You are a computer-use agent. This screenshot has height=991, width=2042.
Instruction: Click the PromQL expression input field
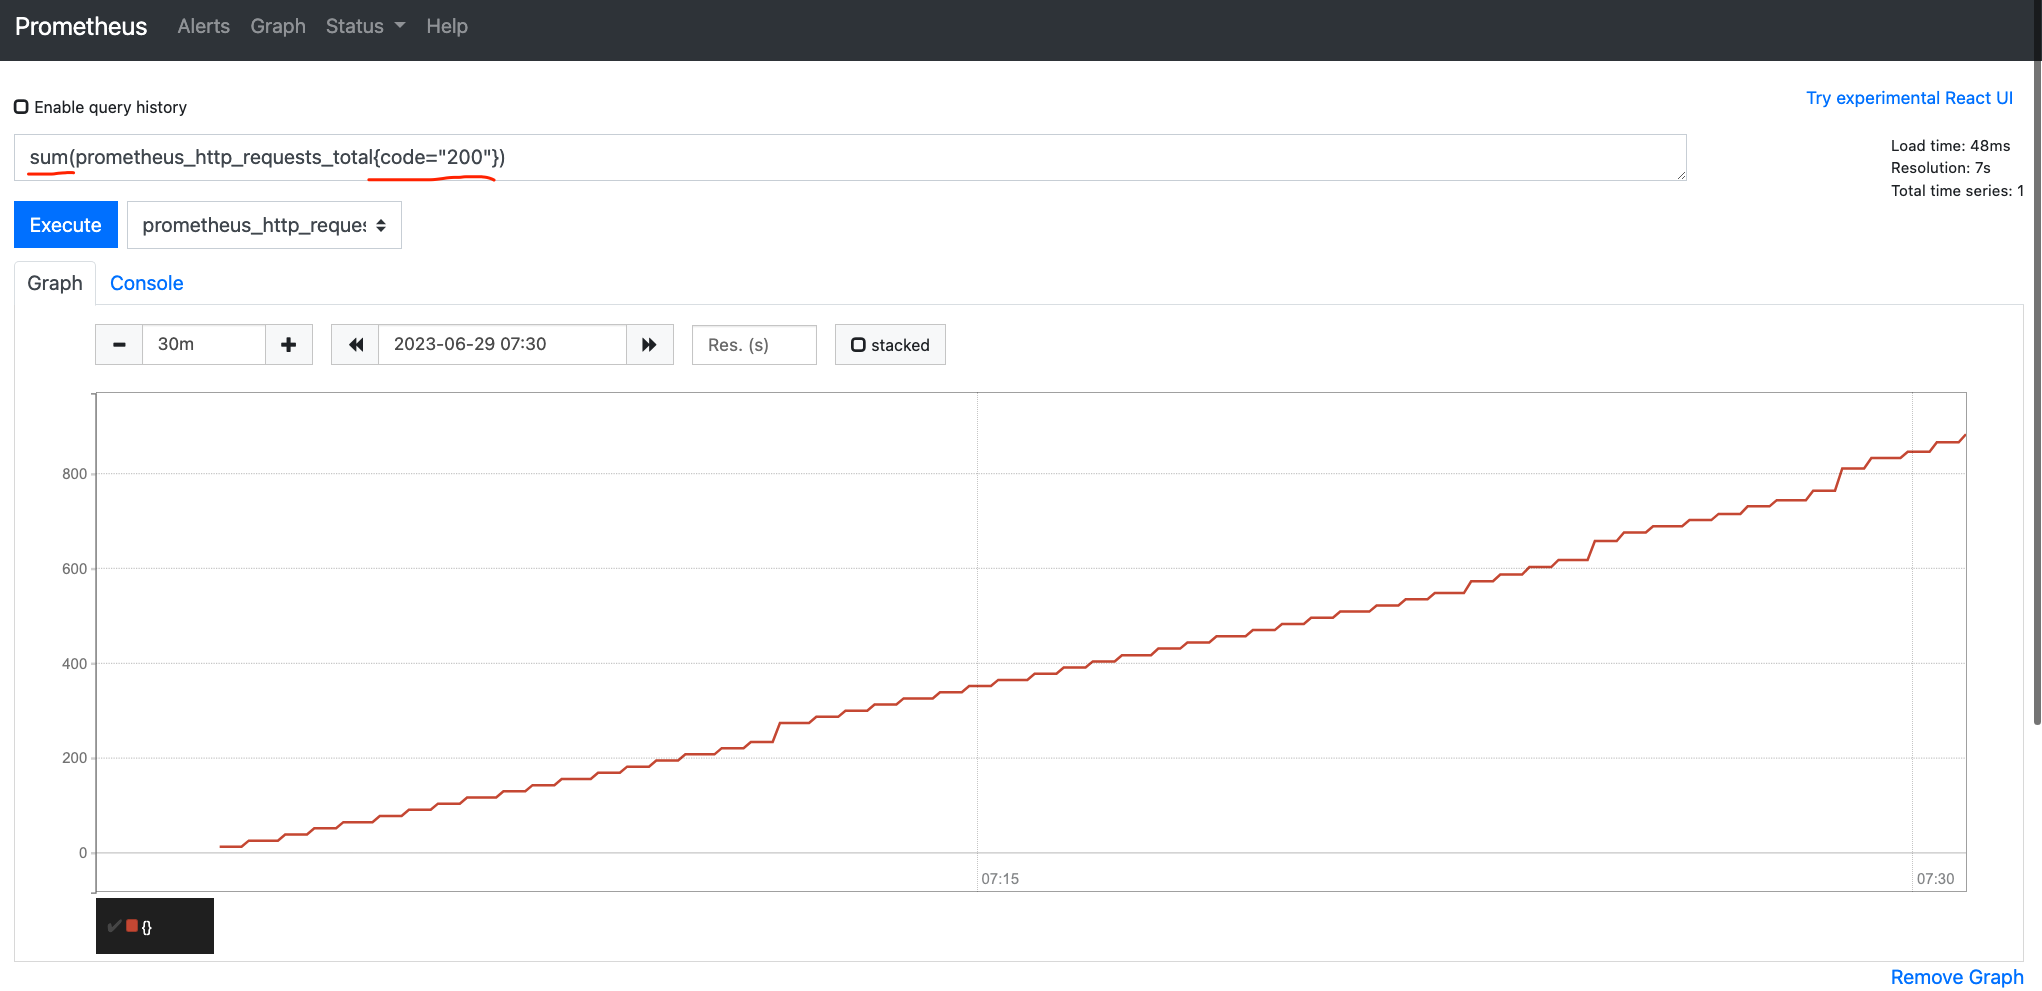pyautogui.click(x=850, y=158)
